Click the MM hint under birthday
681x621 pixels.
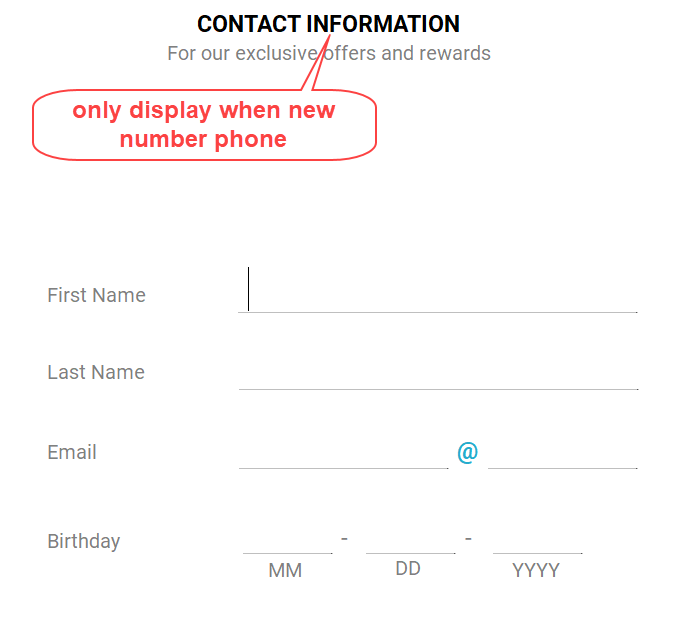(285, 571)
